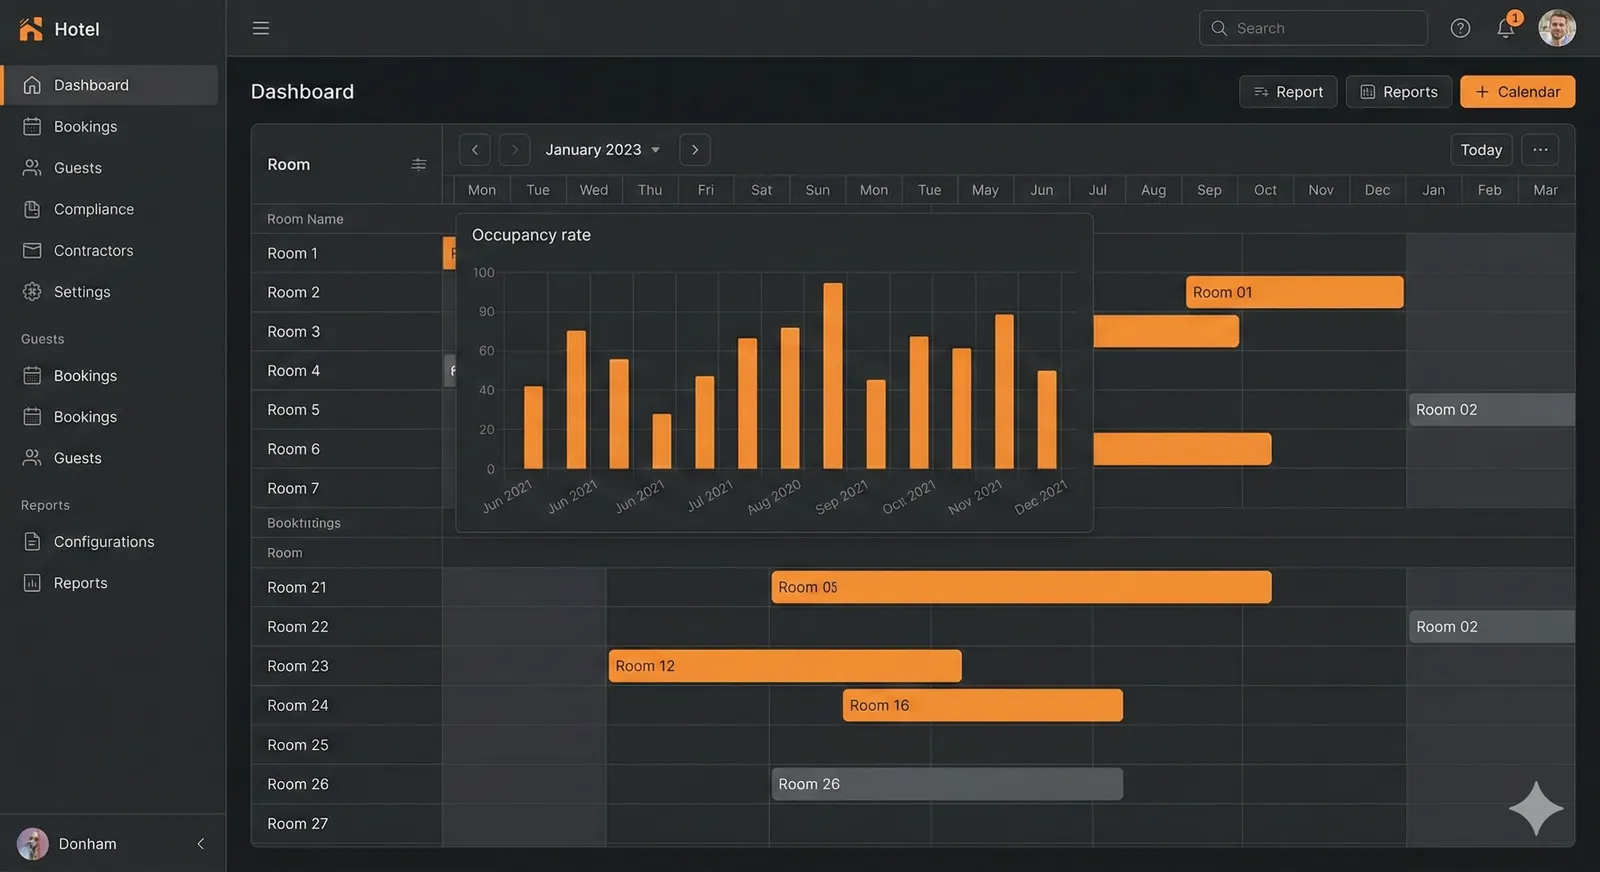Click the Configurations document icon
Screen dimensions: 1600x872
(32, 542)
